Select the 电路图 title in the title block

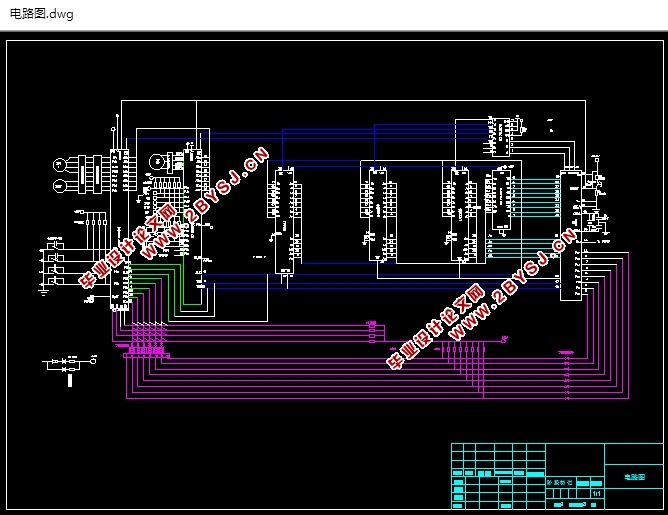pos(634,477)
